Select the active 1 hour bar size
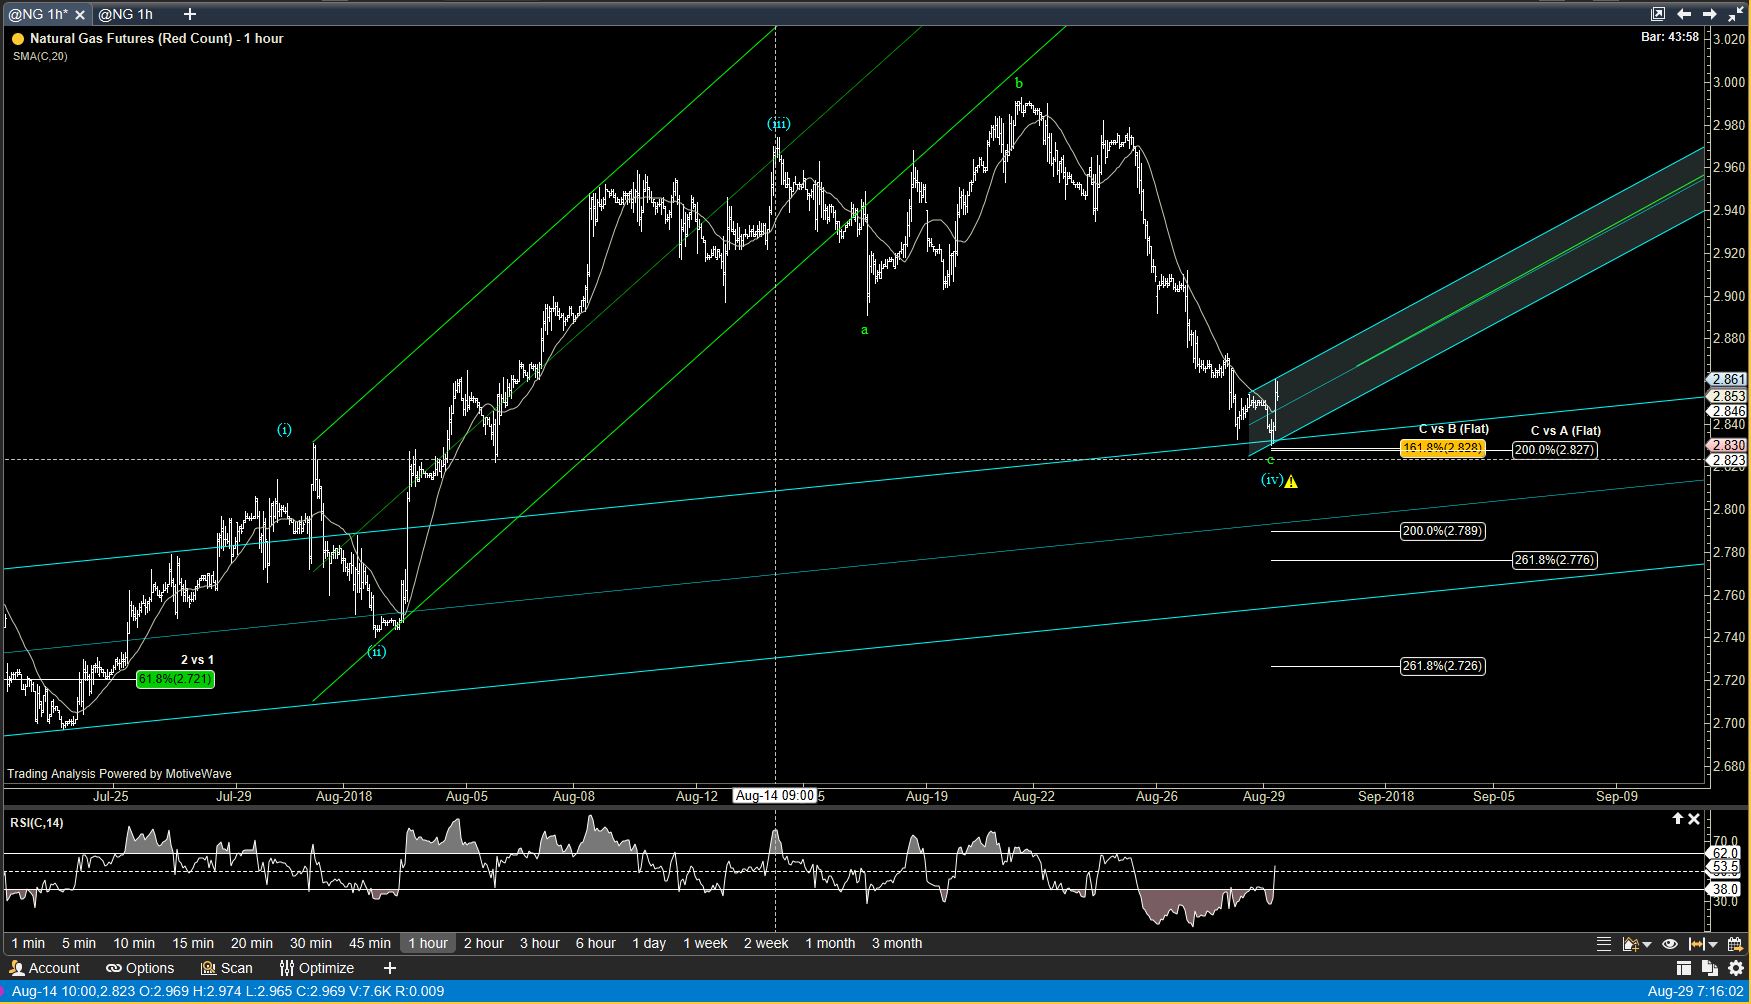1751x1004 pixels. pyautogui.click(x=428, y=943)
